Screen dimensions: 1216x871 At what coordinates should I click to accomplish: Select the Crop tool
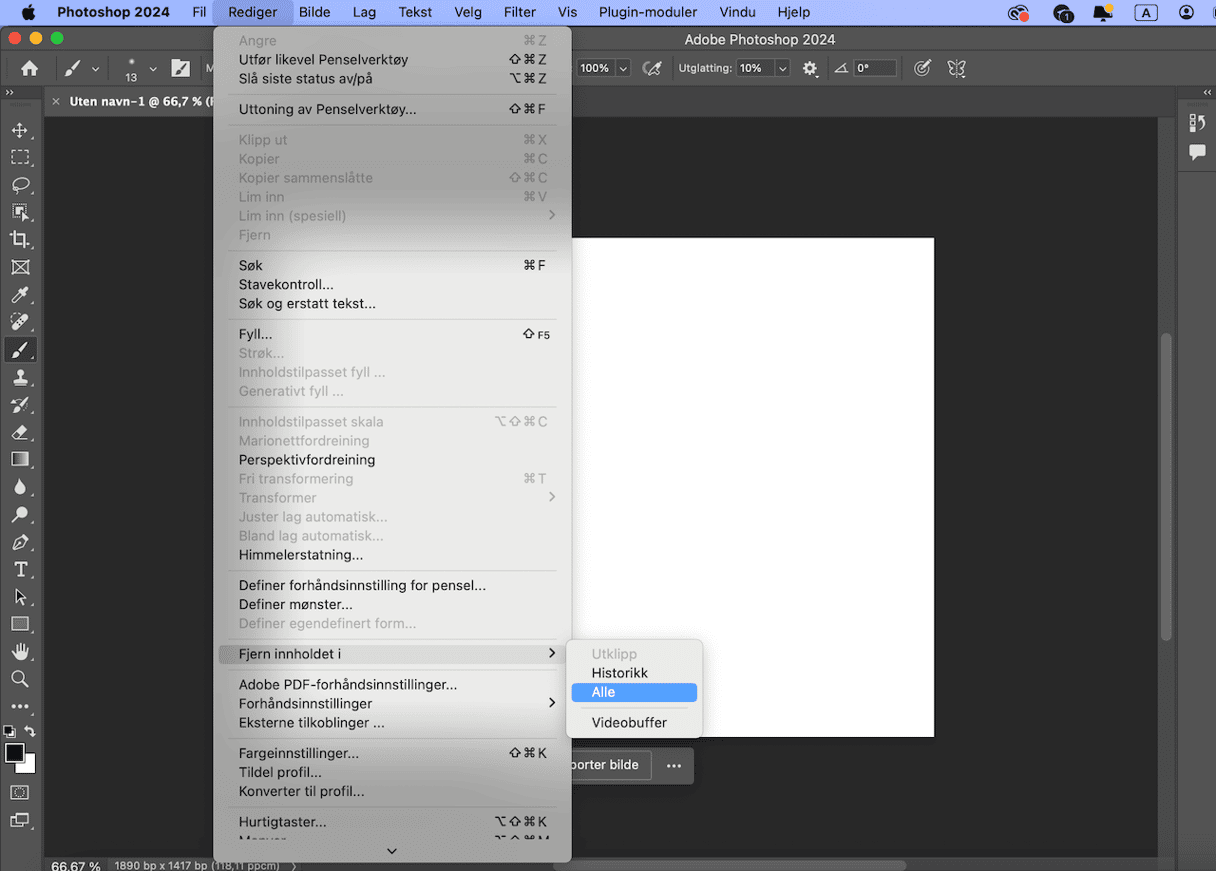coord(20,239)
